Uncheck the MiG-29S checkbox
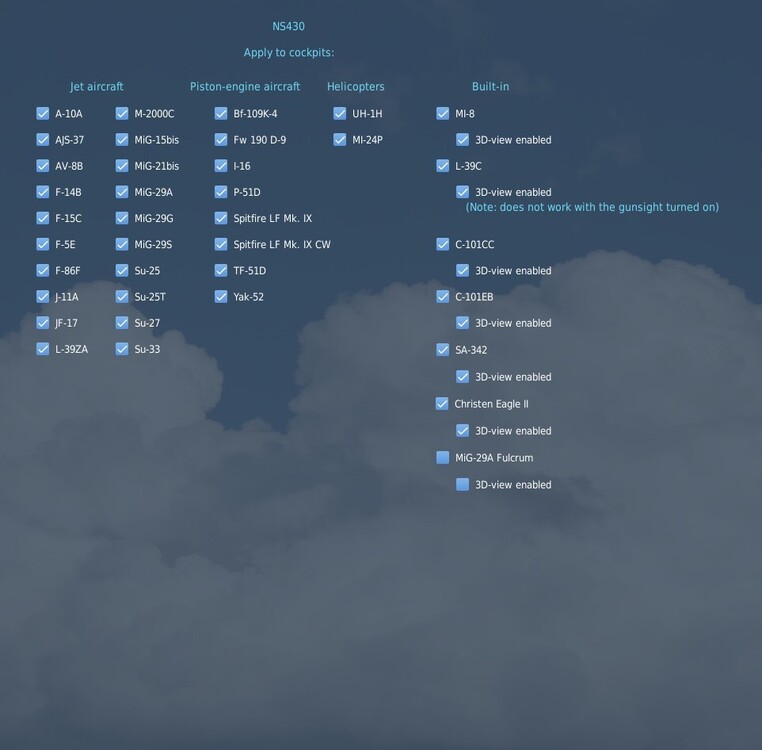762x750 pixels. tap(122, 244)
